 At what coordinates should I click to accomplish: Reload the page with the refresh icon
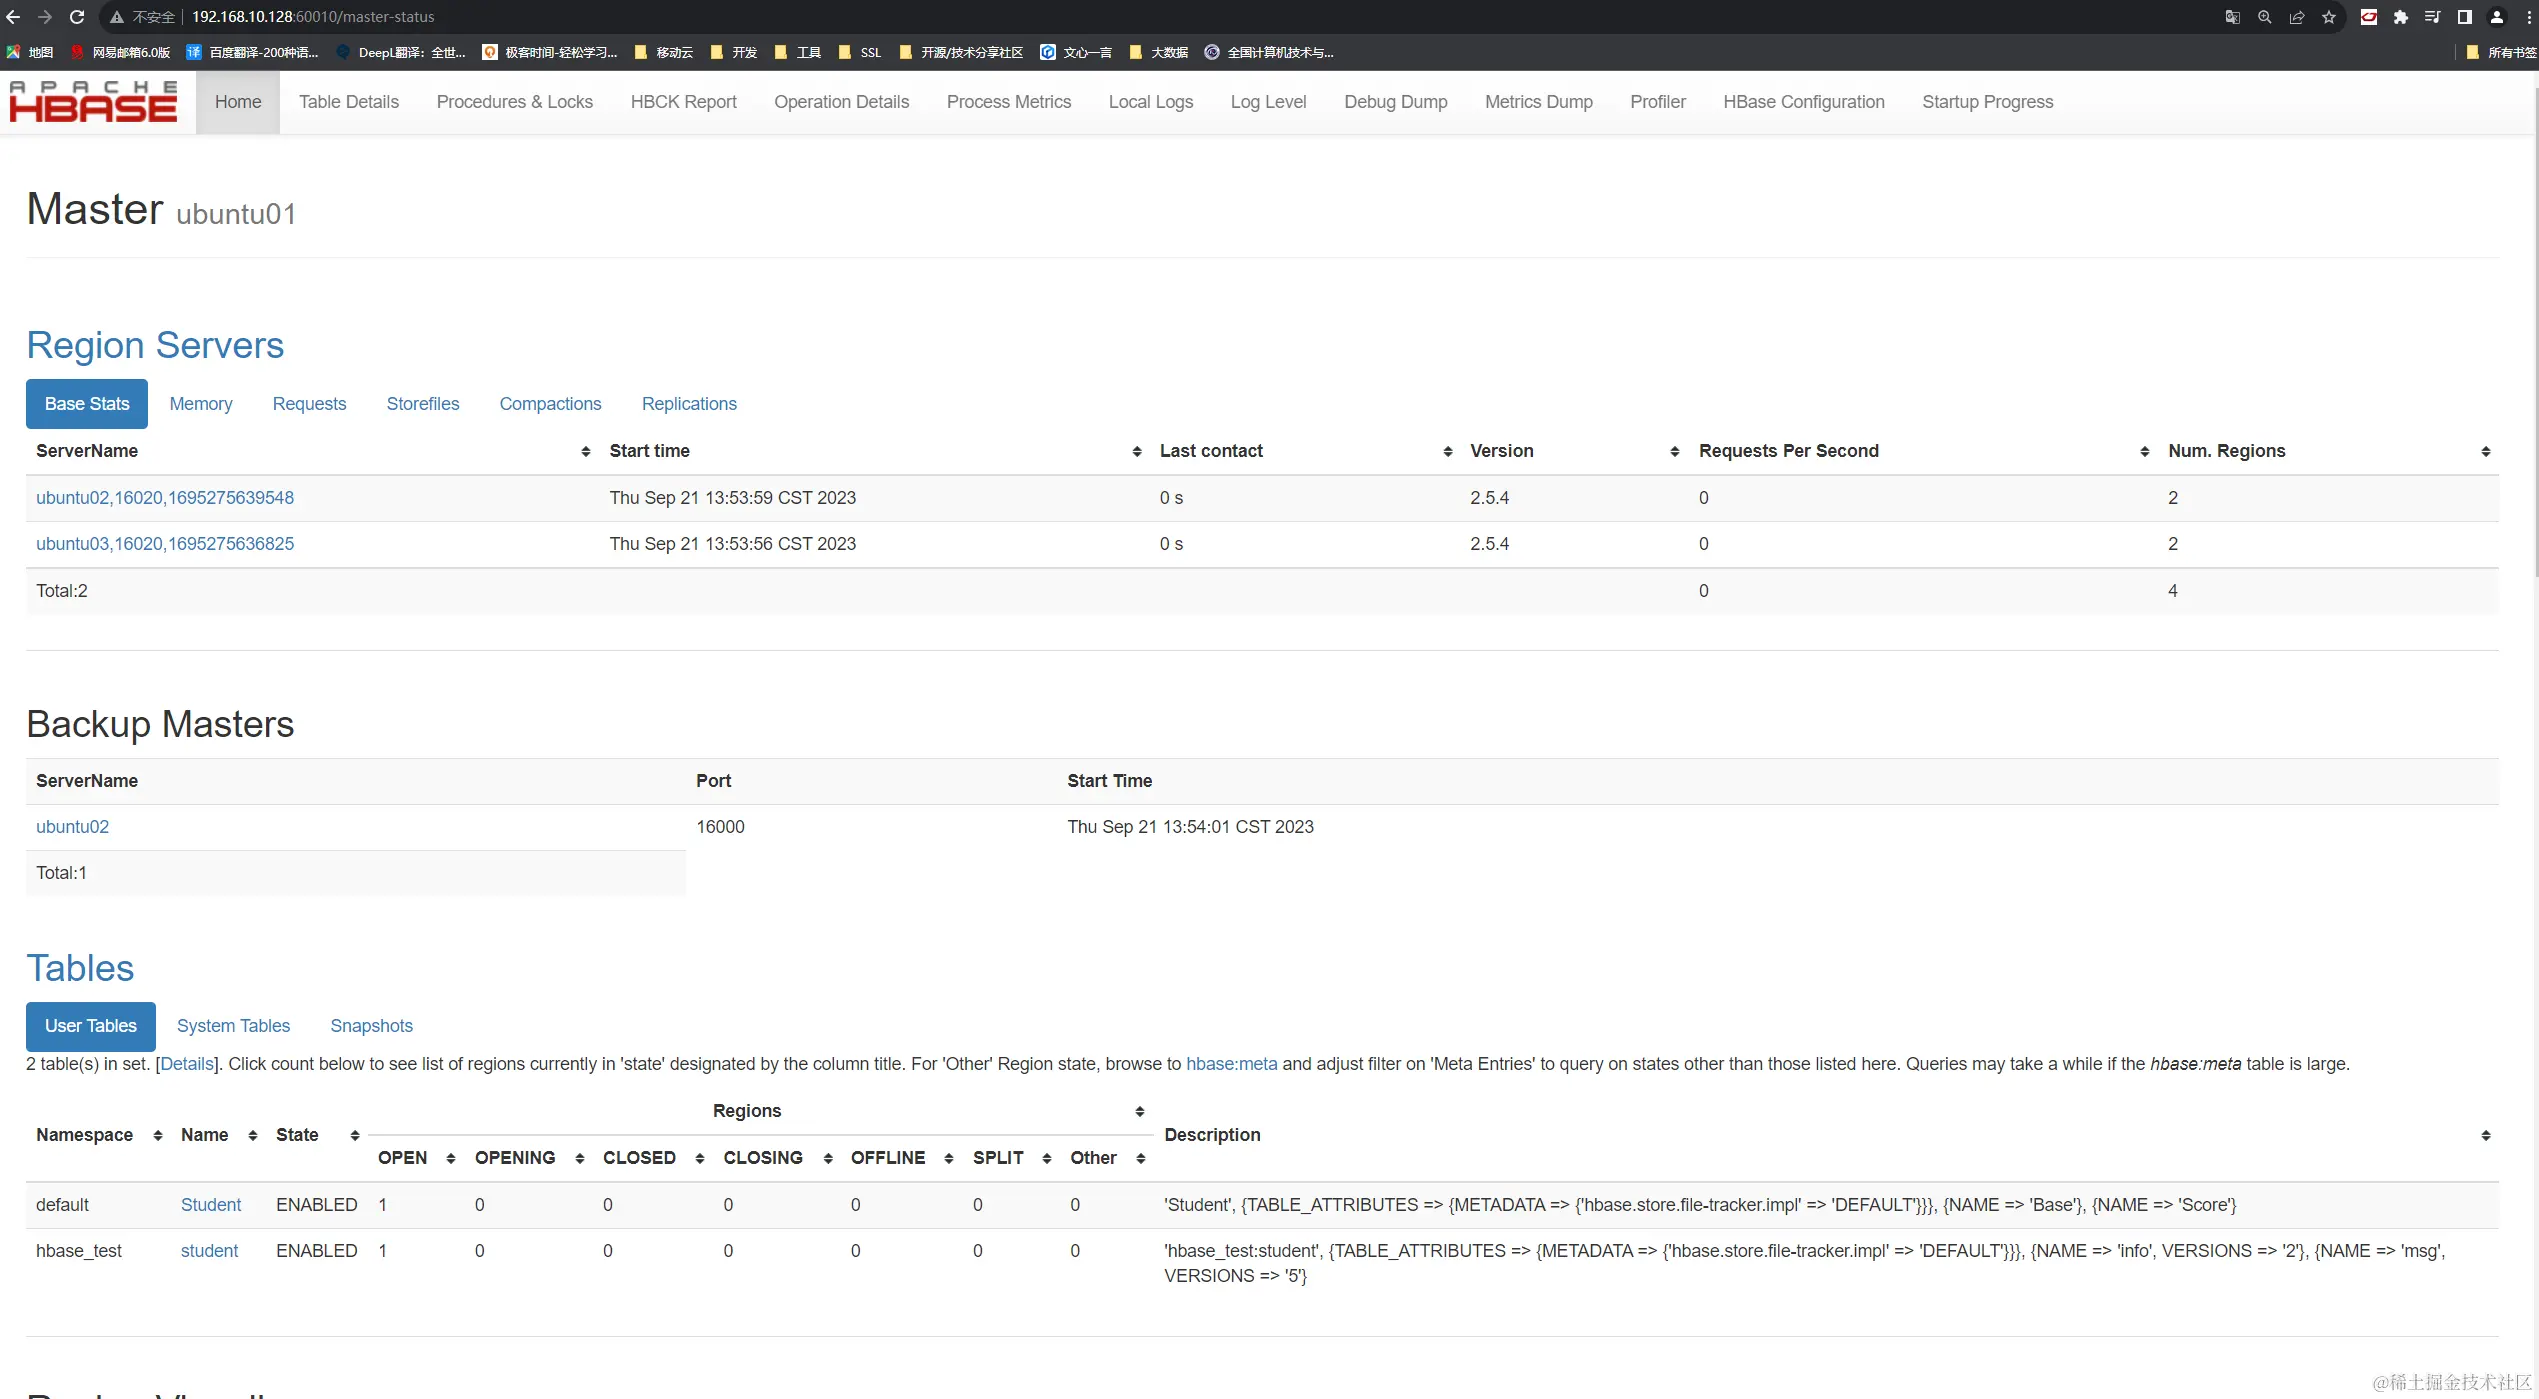[x=77, y=17]
